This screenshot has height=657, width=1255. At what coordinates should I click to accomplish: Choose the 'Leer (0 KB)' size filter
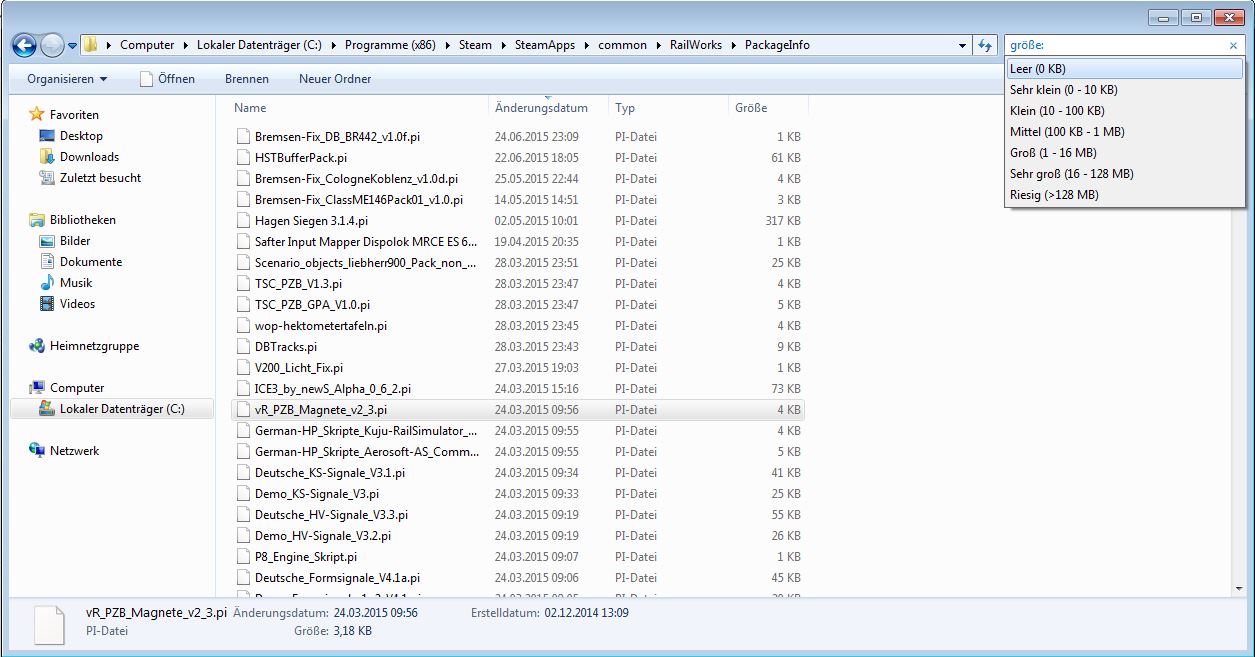(x=1124, y=69)
